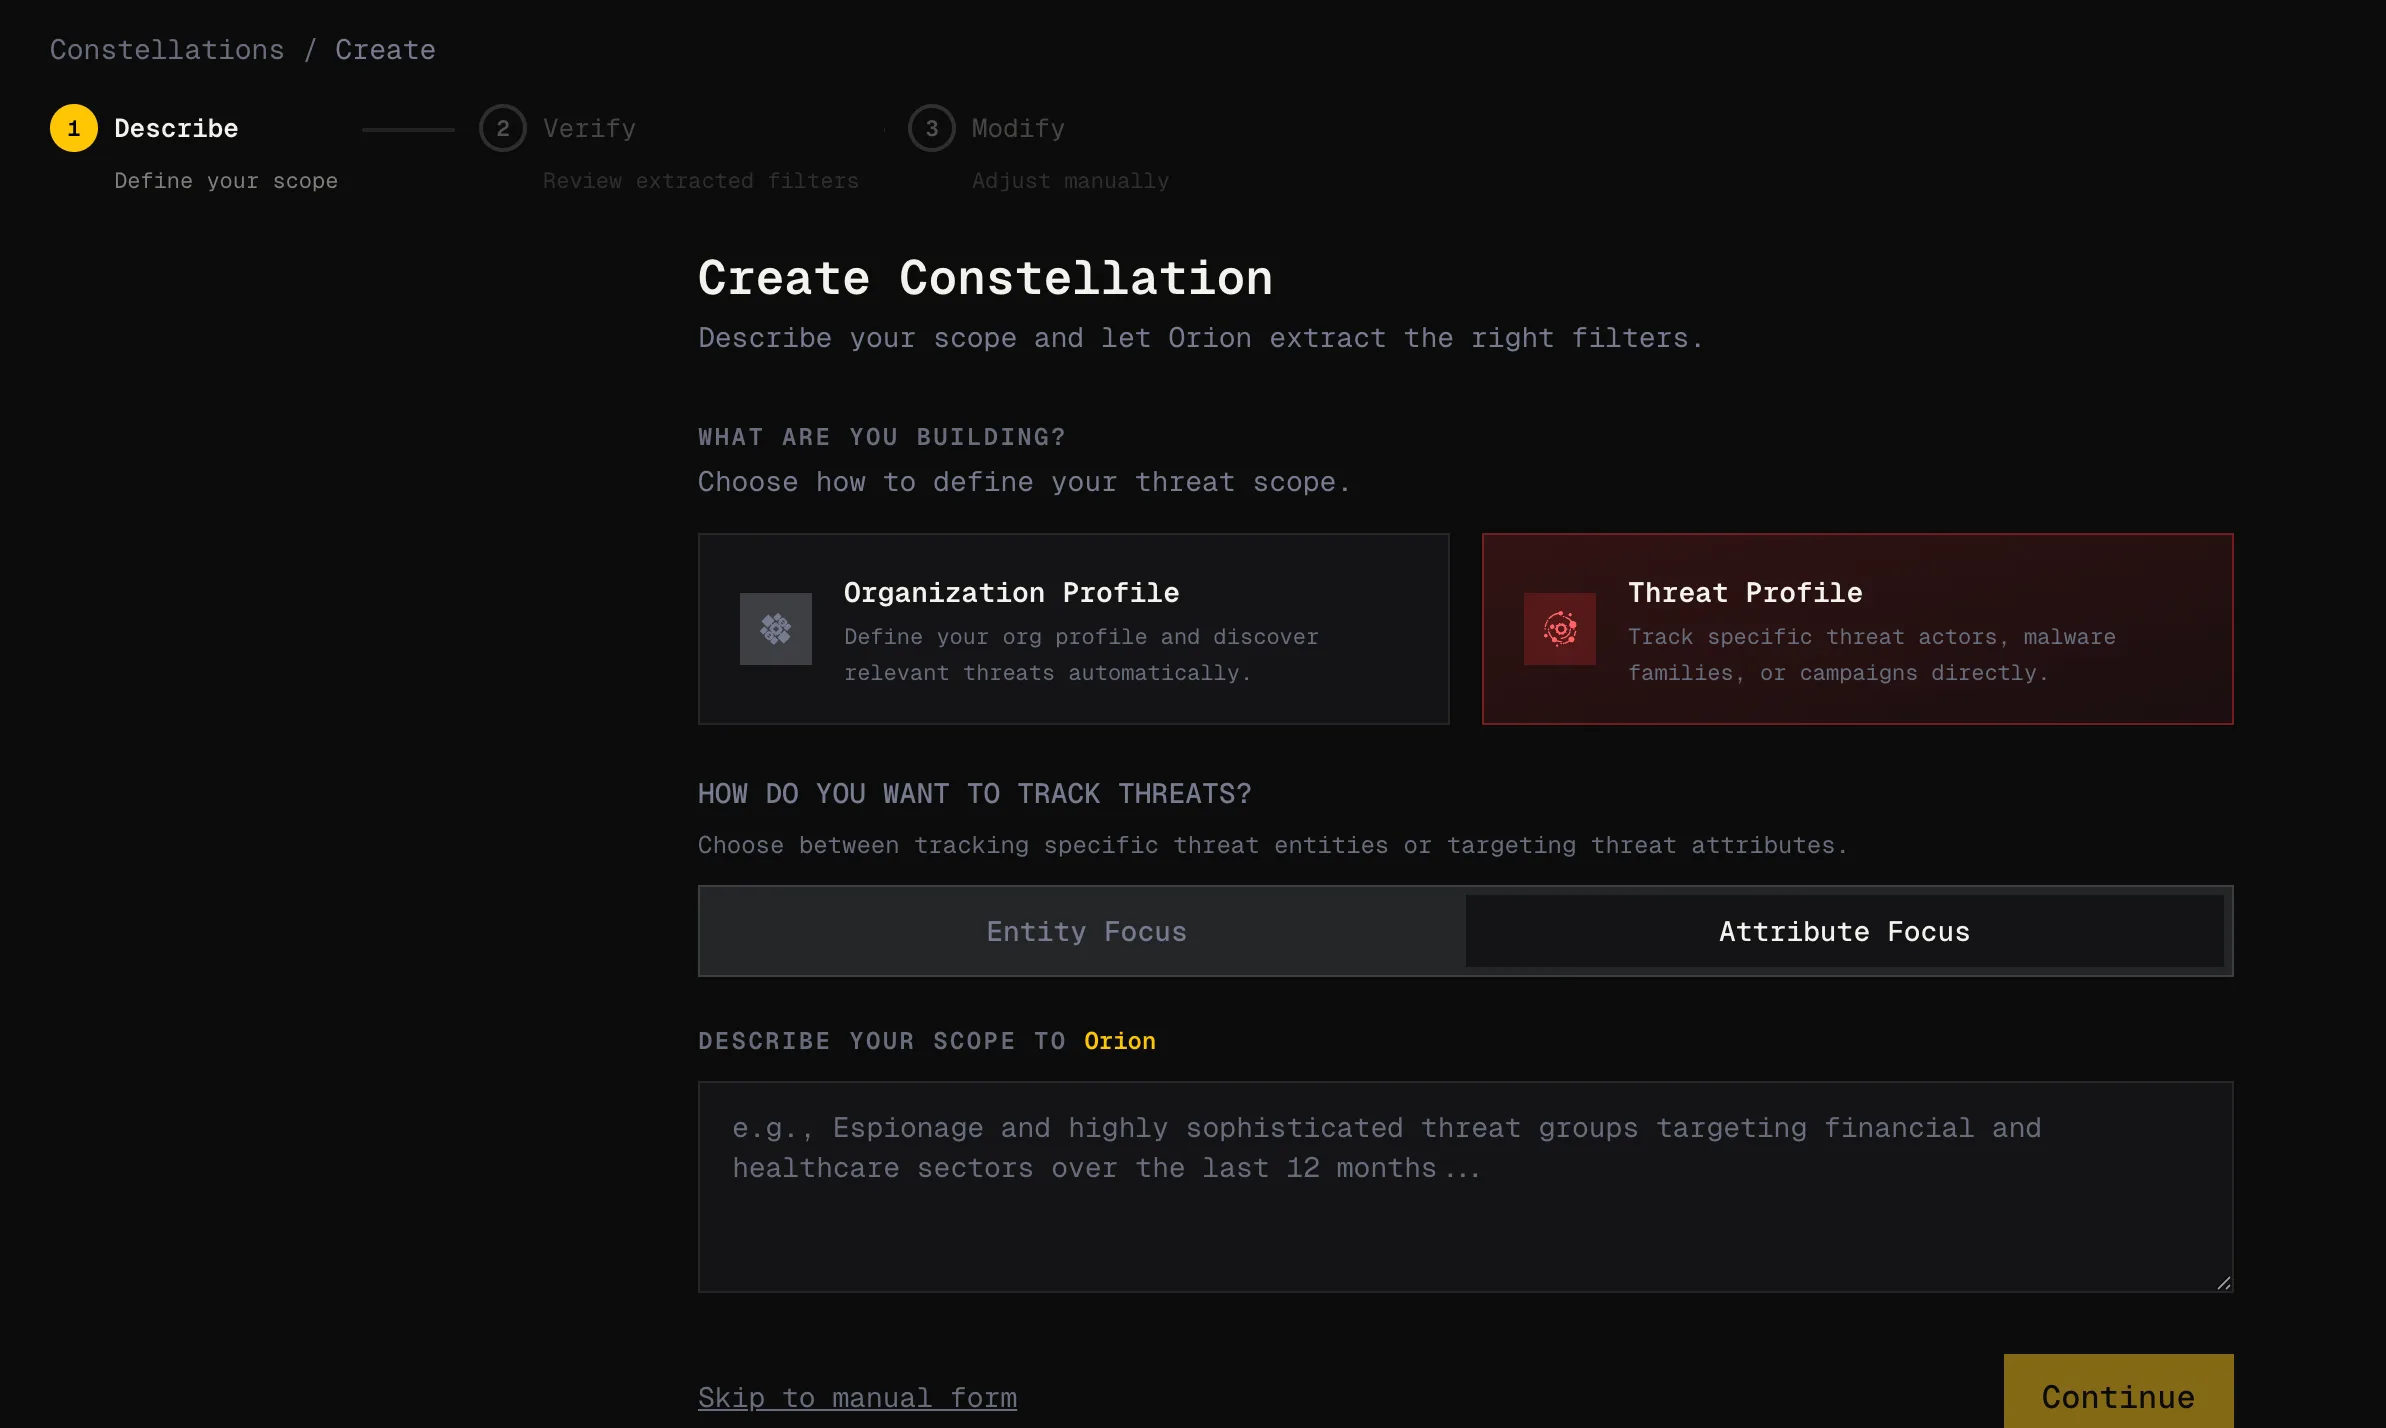Click the Orion highlighted label

(1119, 1041)
